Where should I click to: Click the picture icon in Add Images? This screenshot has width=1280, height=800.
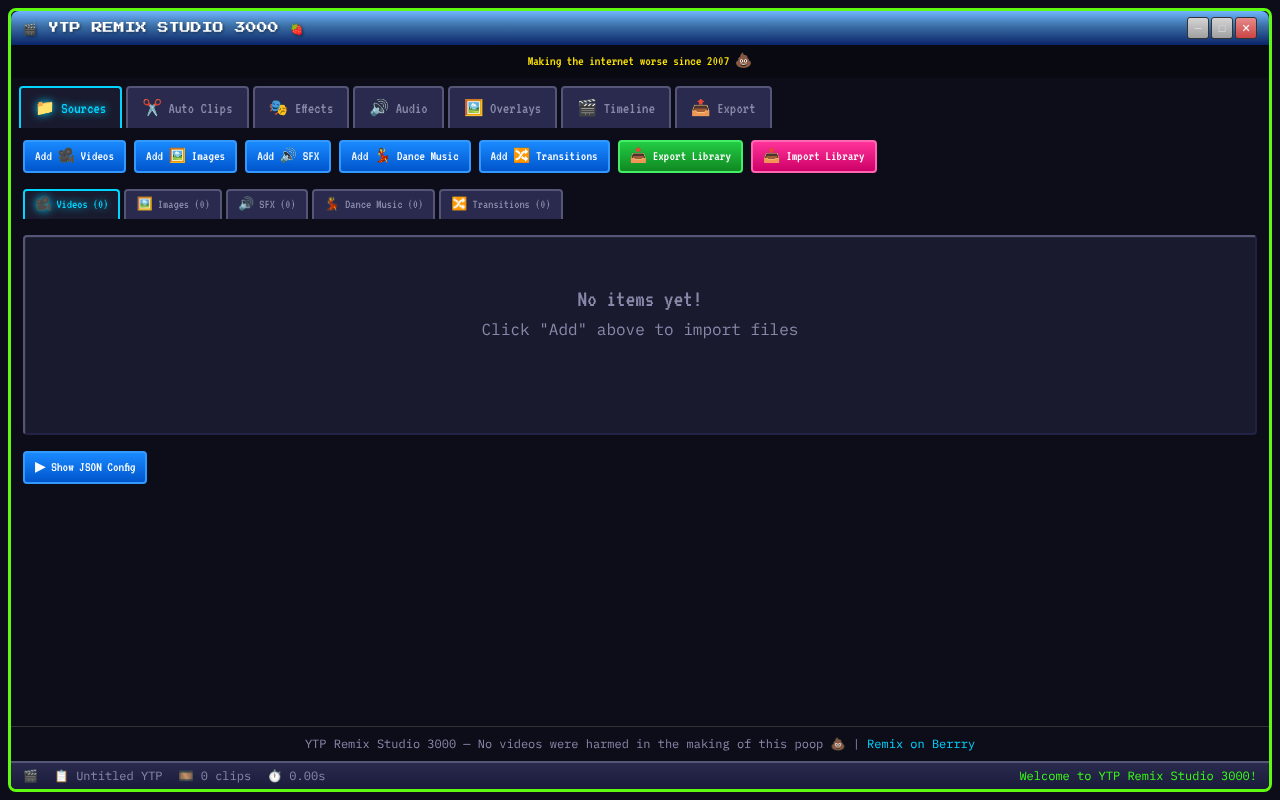coord(177,156)
